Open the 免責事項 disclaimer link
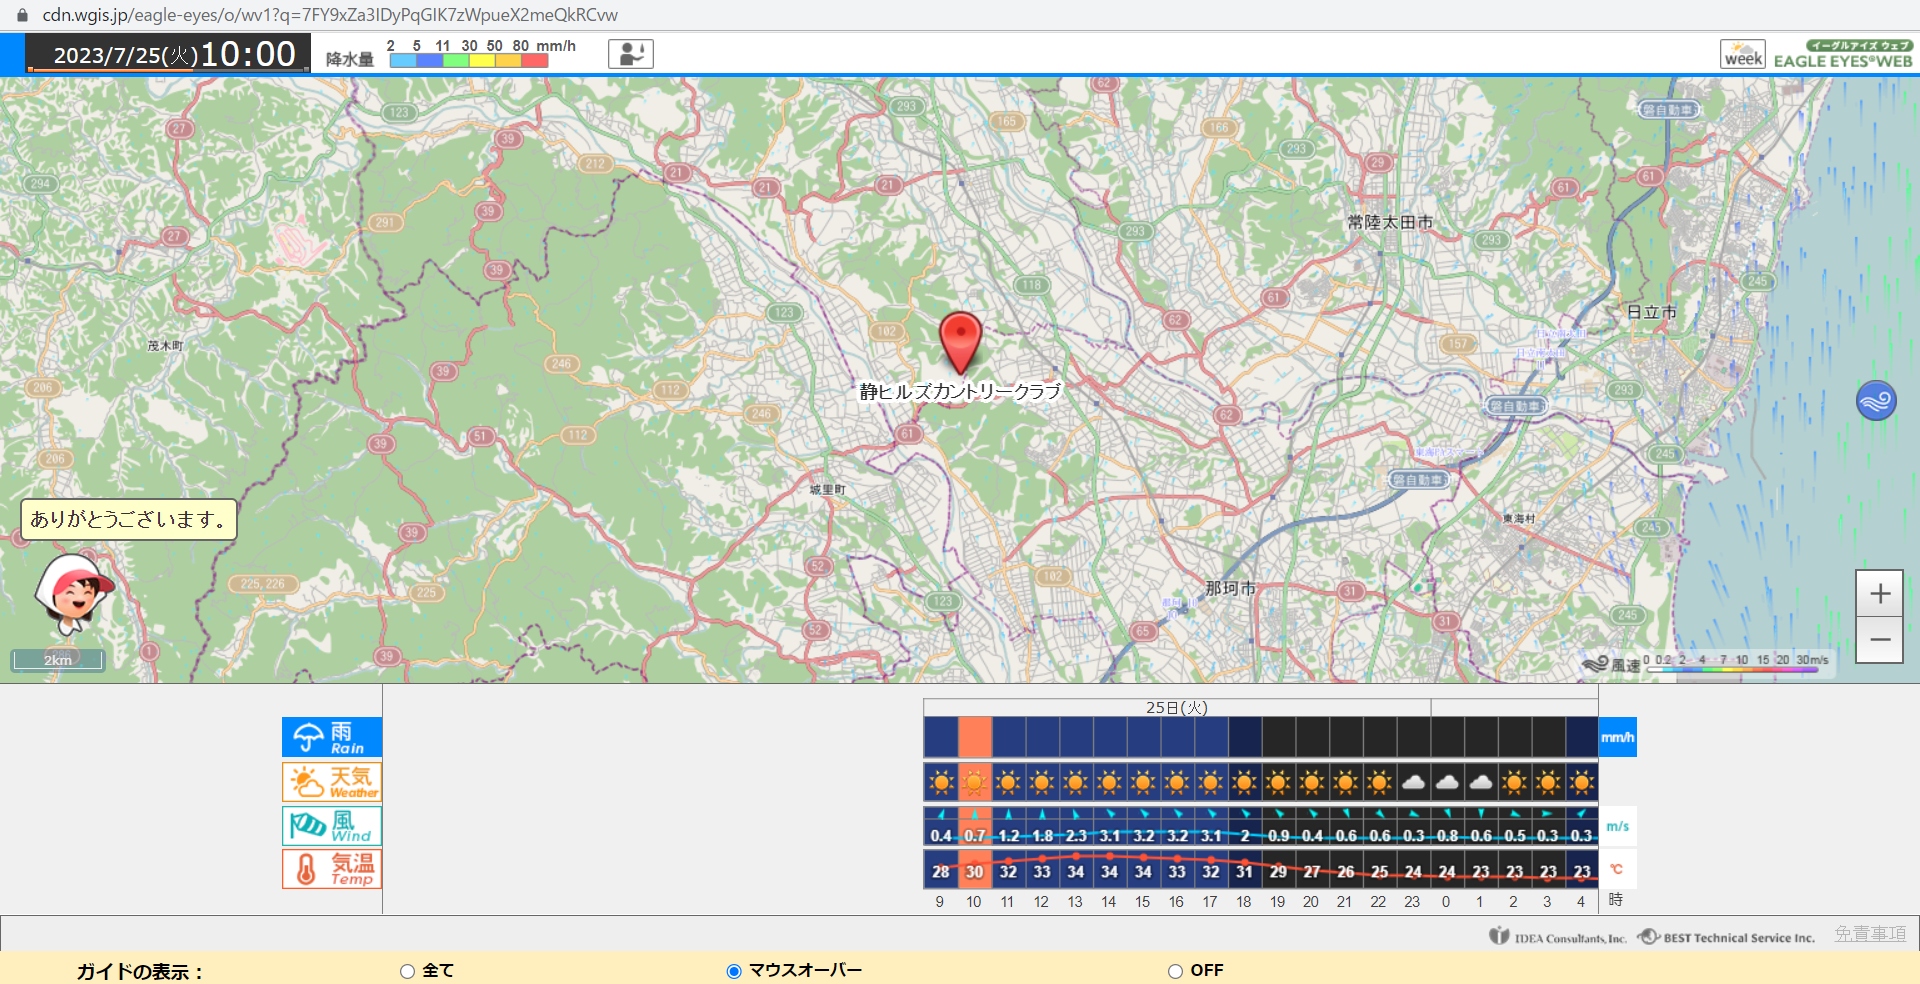The height and width of the screenshot is (984, 1920). click(1870, 934)
